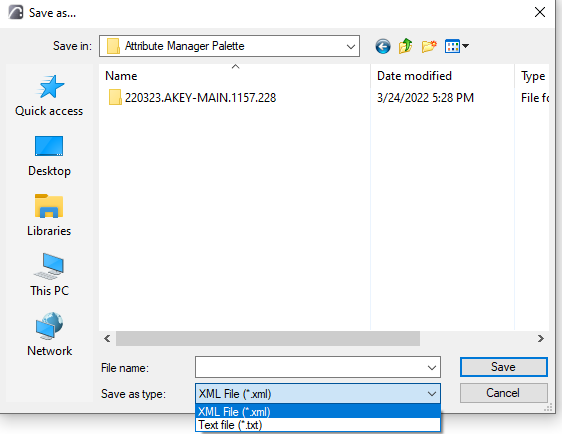Expand the File name history dropdown
The width and height of the screenshot is (562, 434).
(432, 367)
